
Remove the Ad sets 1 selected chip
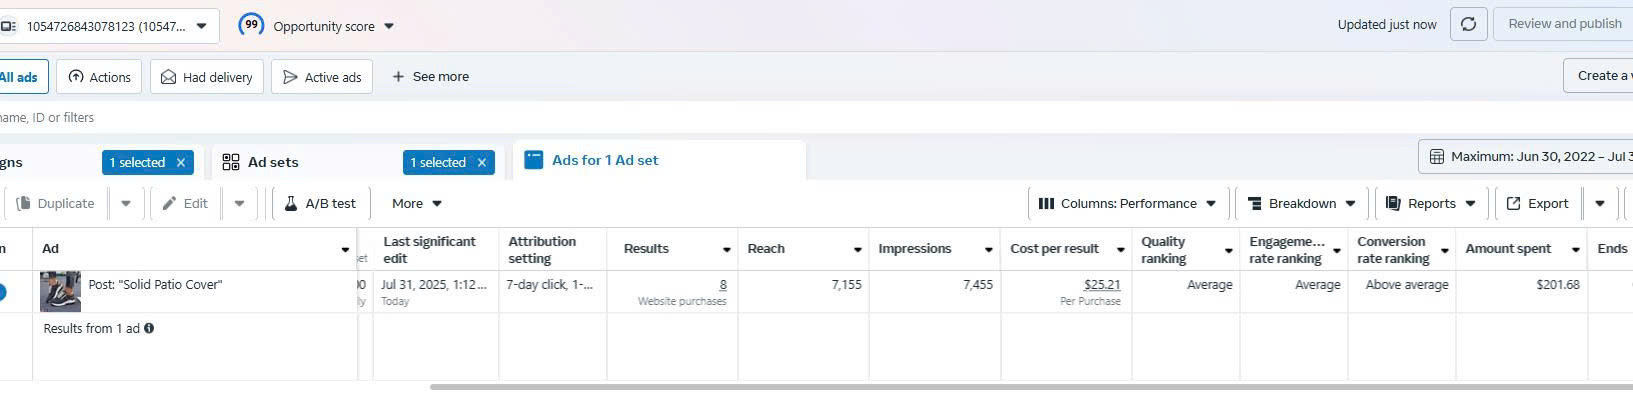point(481,162)
